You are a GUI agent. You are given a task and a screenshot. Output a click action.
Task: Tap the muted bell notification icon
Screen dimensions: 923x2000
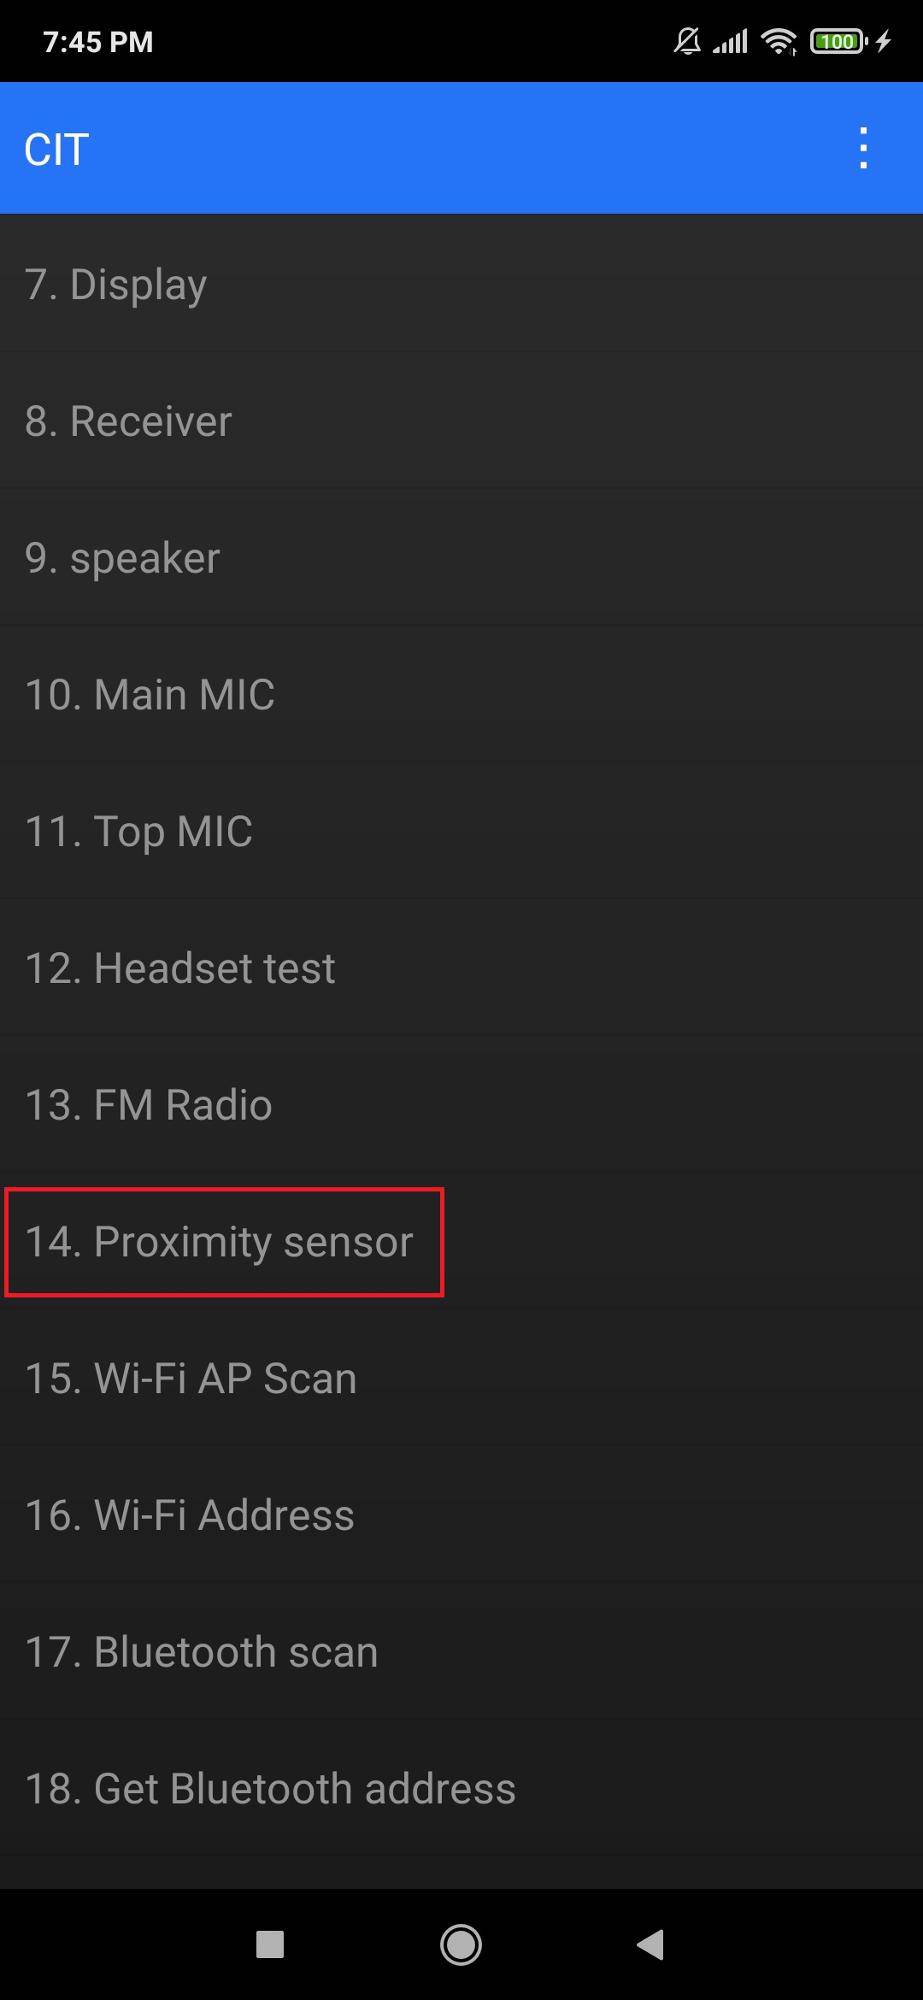[x=687, y=41]
